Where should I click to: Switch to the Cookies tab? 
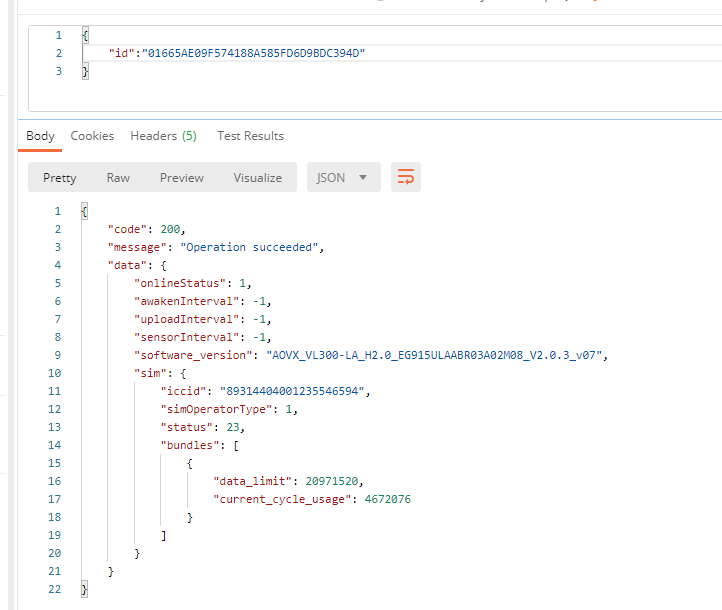(92, 136)
